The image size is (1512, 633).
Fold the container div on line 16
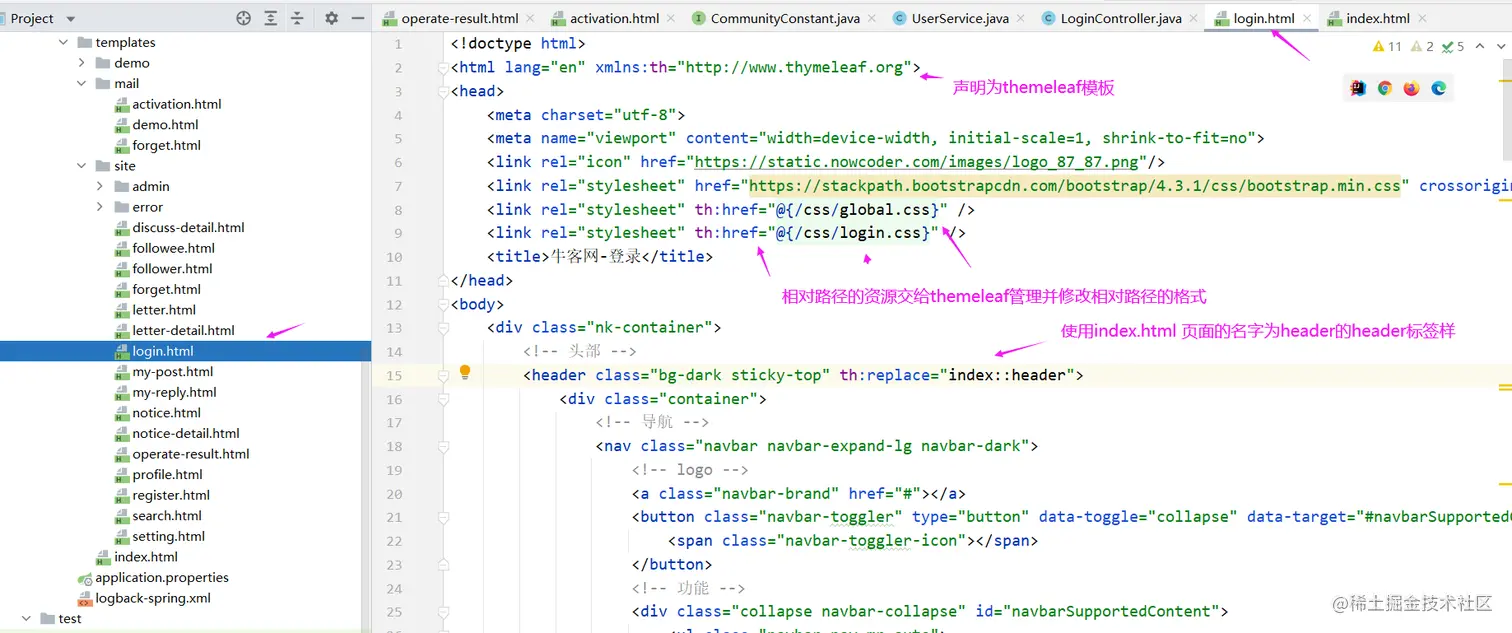(443, 398)
